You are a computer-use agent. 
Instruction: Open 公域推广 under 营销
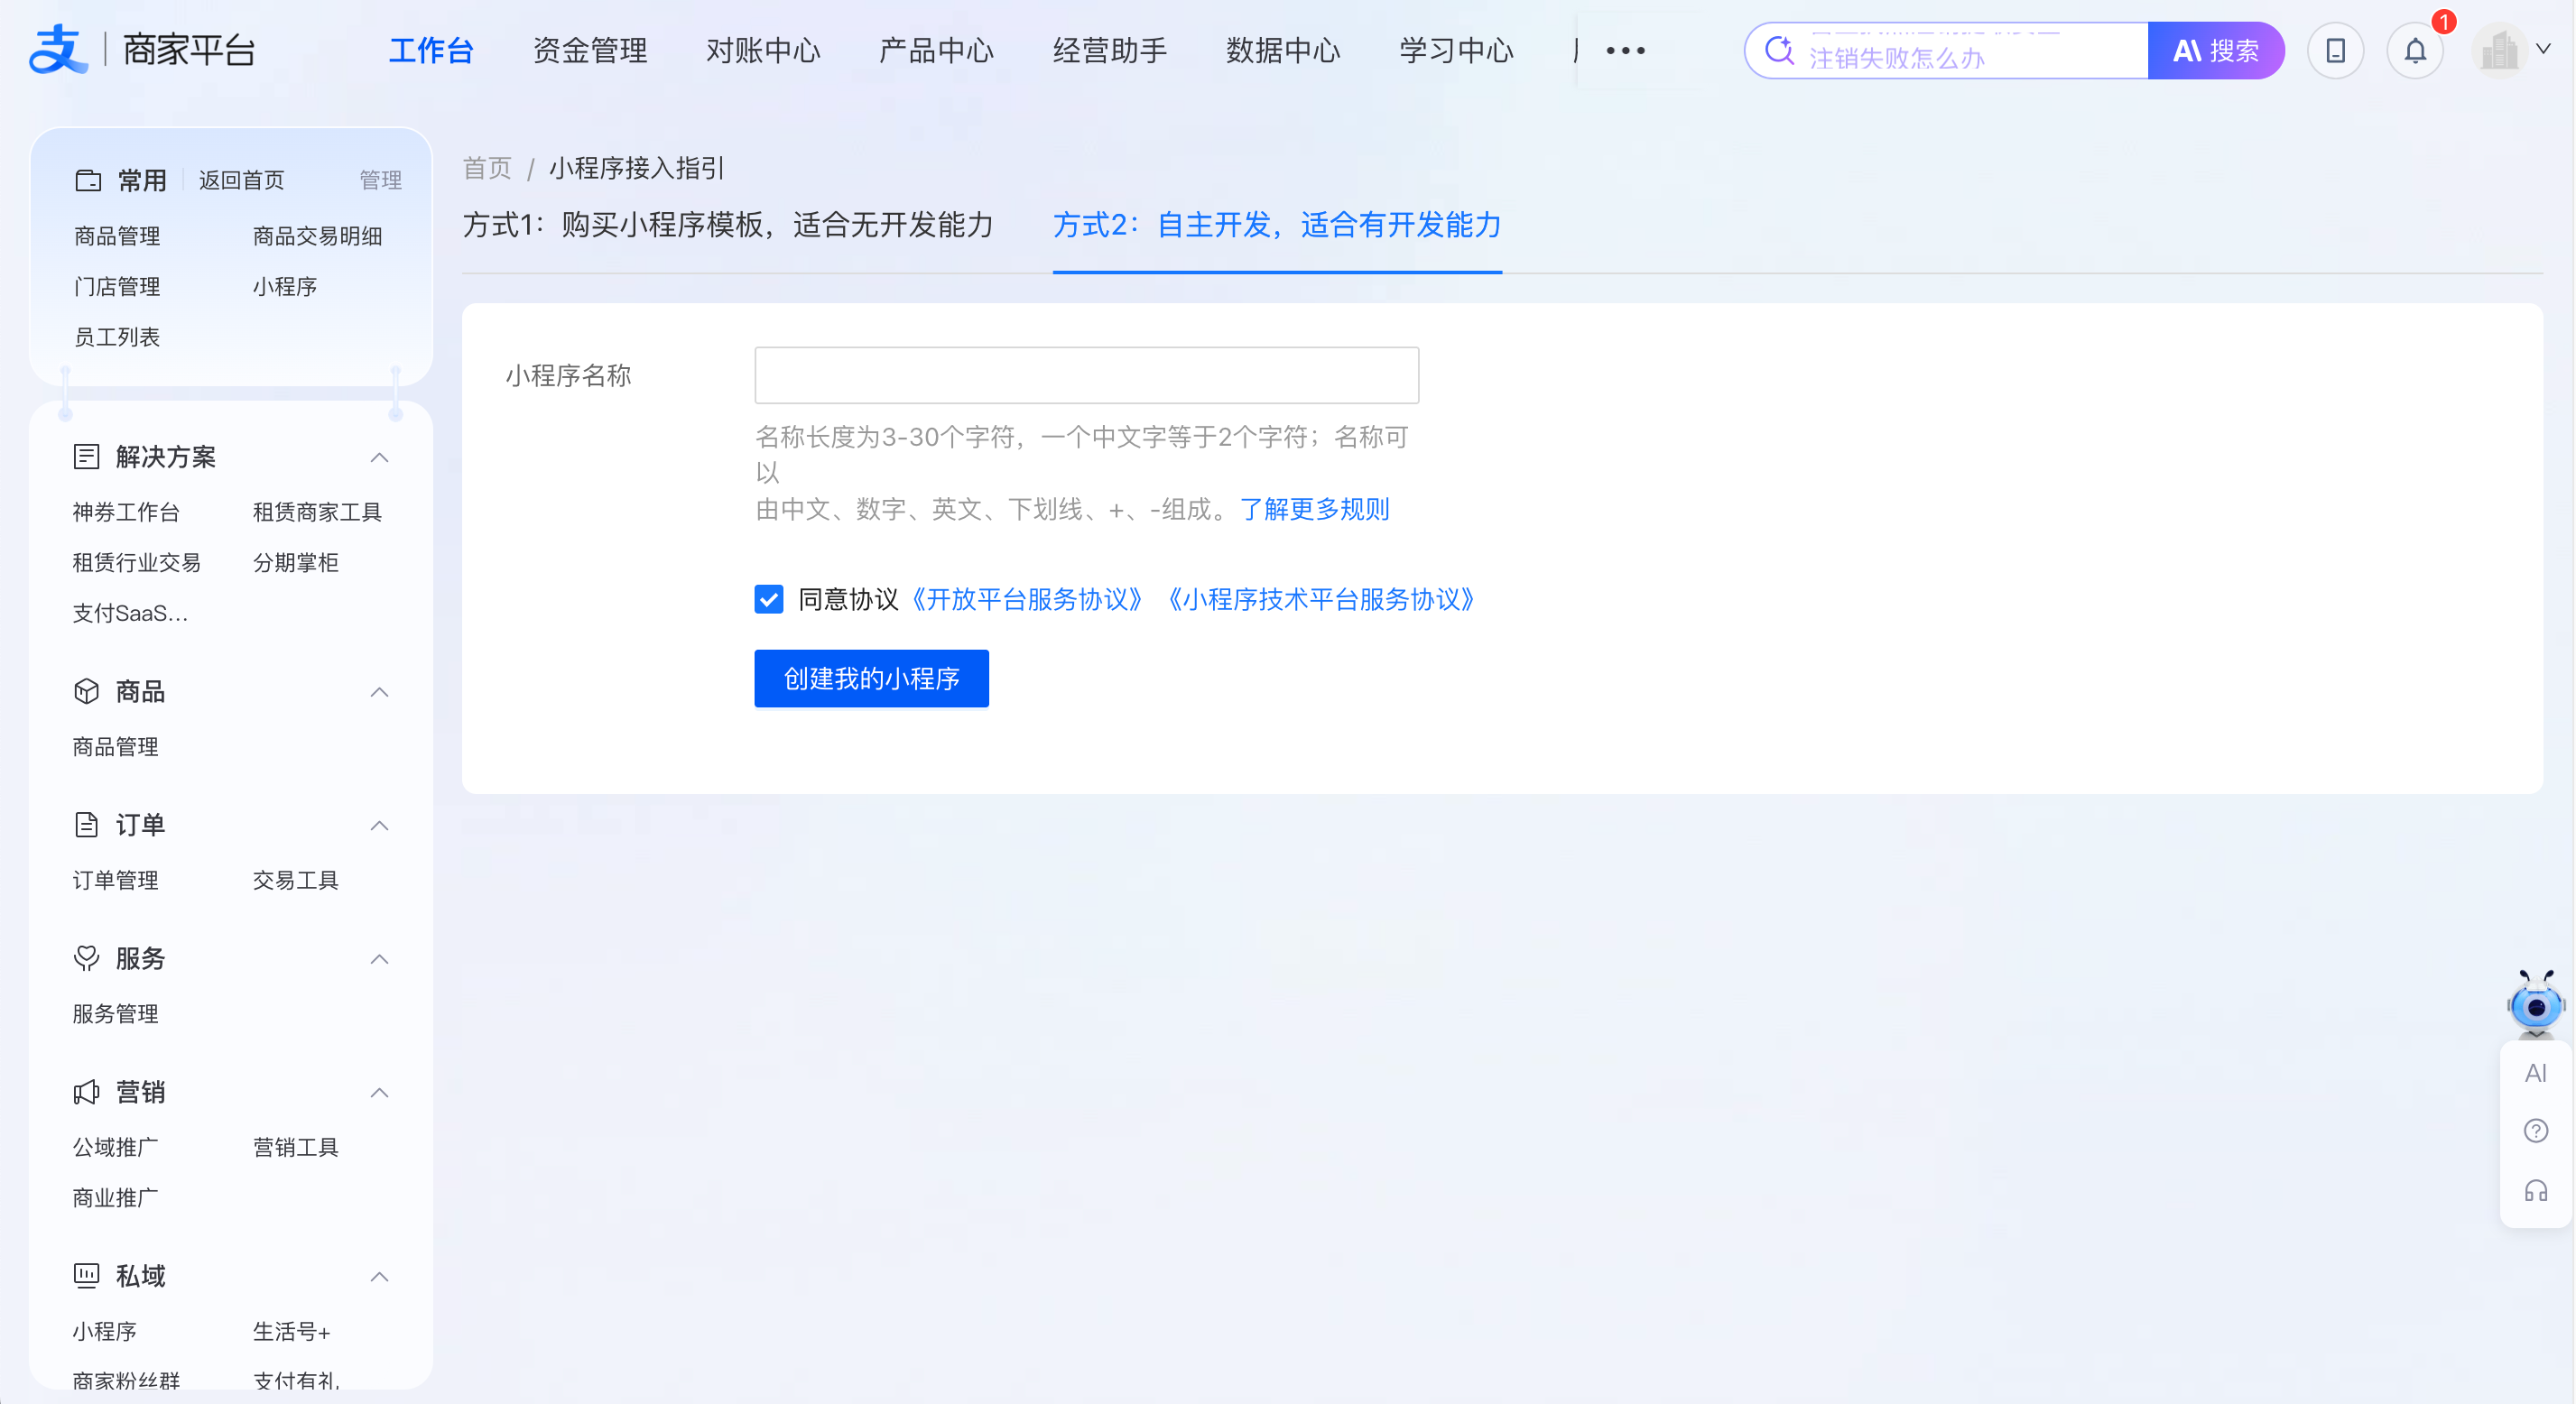116,1147
